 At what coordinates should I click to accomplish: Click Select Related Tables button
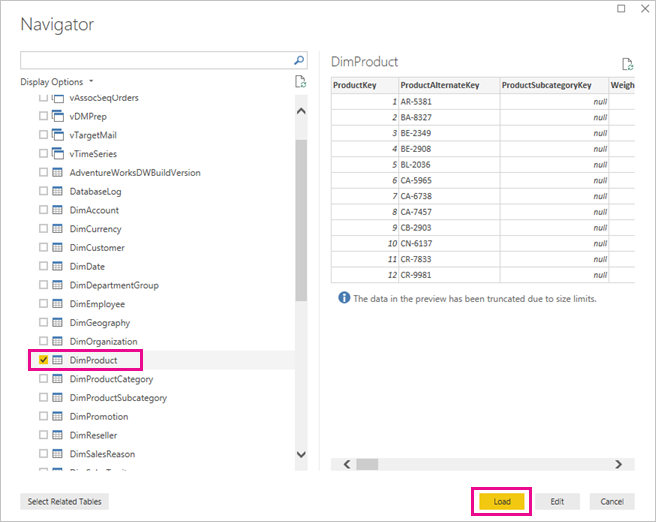coord(64,501)
